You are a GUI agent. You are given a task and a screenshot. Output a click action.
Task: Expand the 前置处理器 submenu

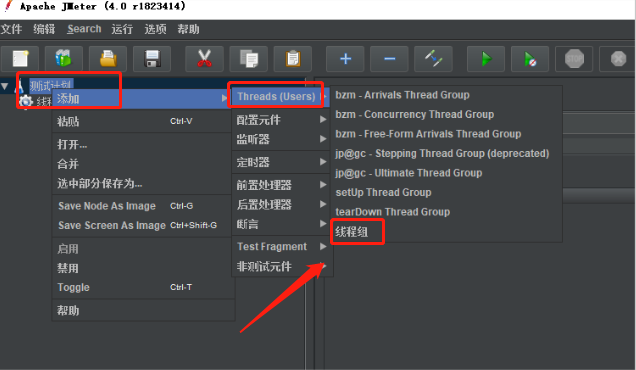tap(281, 185)
